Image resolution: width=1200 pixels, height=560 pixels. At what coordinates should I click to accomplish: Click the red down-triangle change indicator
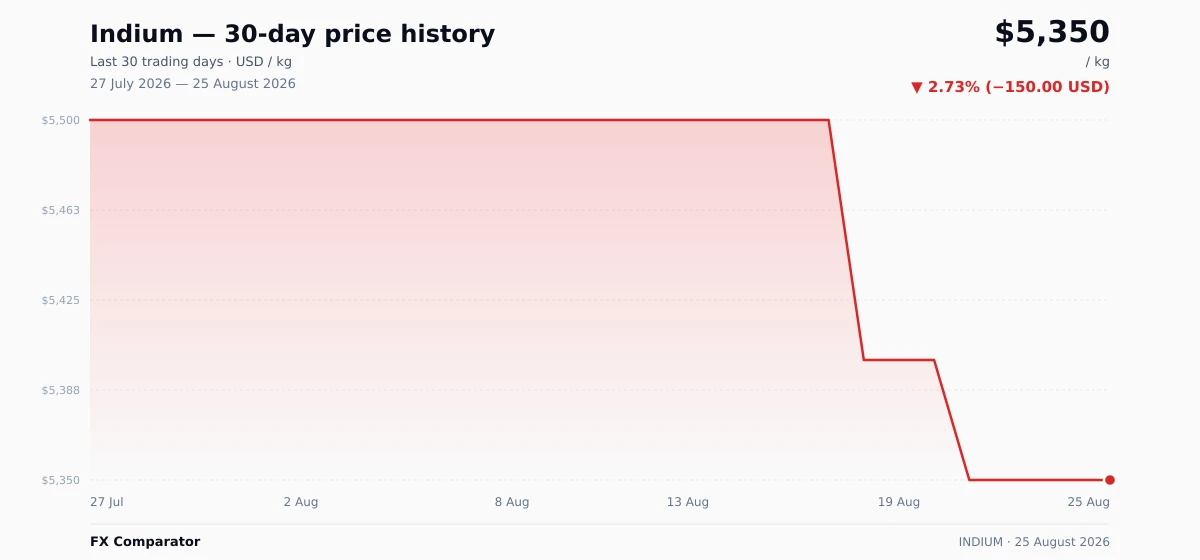pyautogui.click(x=917, y=88)
